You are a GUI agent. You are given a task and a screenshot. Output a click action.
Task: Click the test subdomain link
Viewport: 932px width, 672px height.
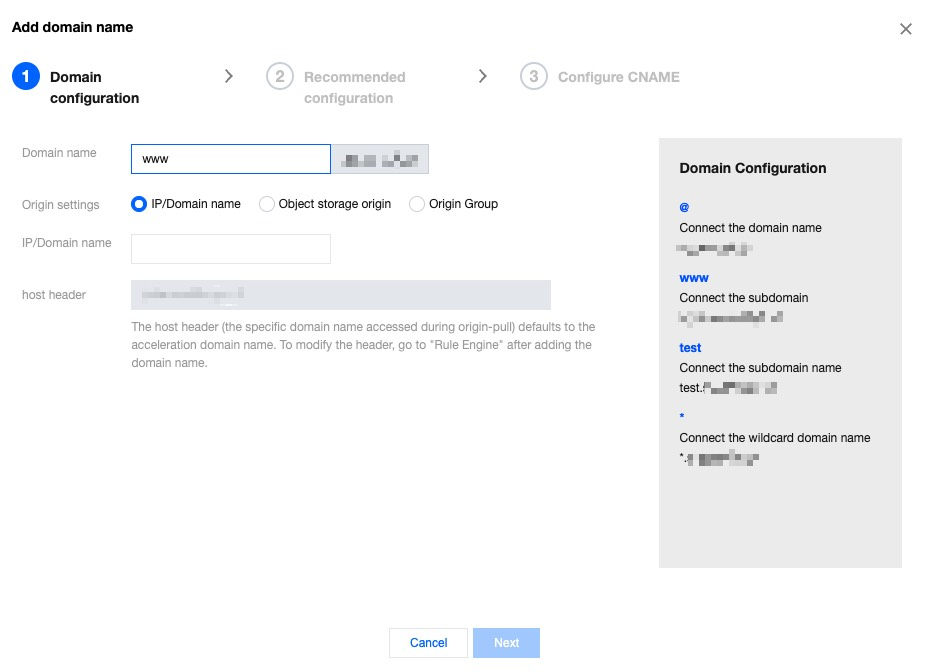tap(688, 347)
